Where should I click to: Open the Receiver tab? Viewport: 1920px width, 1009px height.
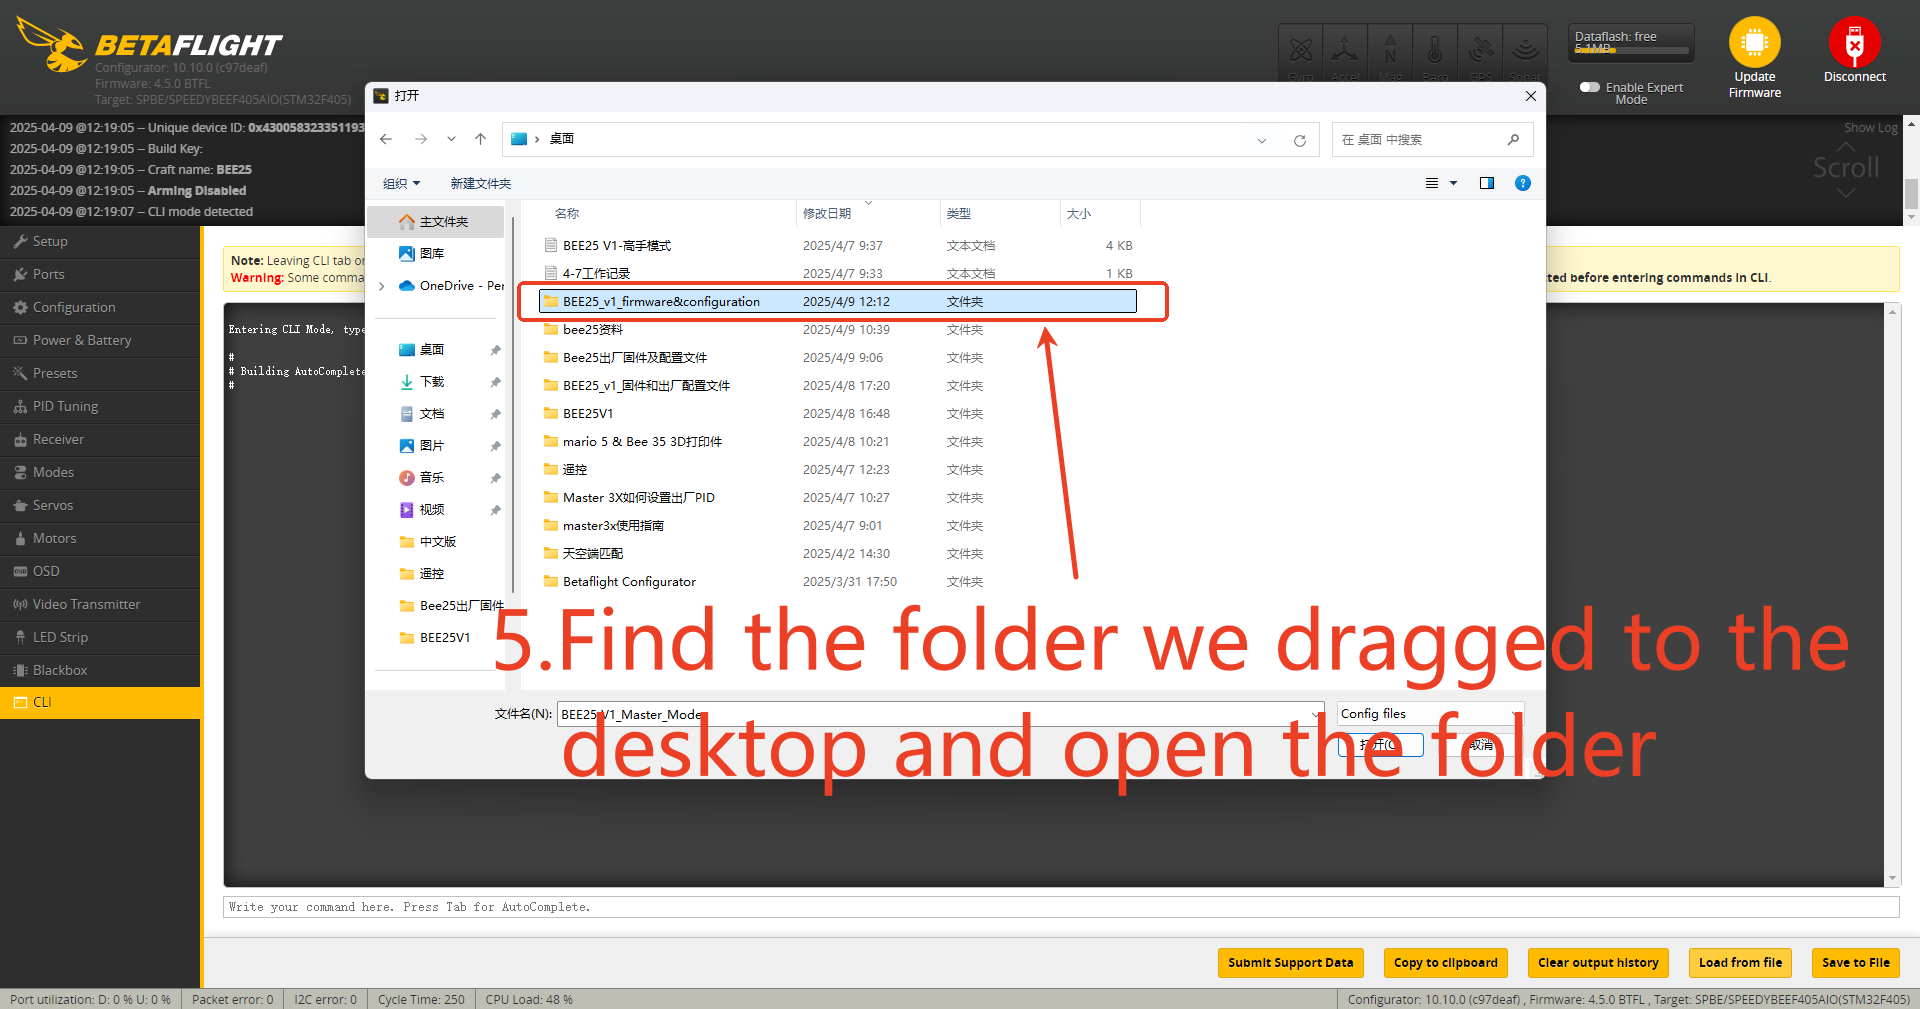[100, 439]
